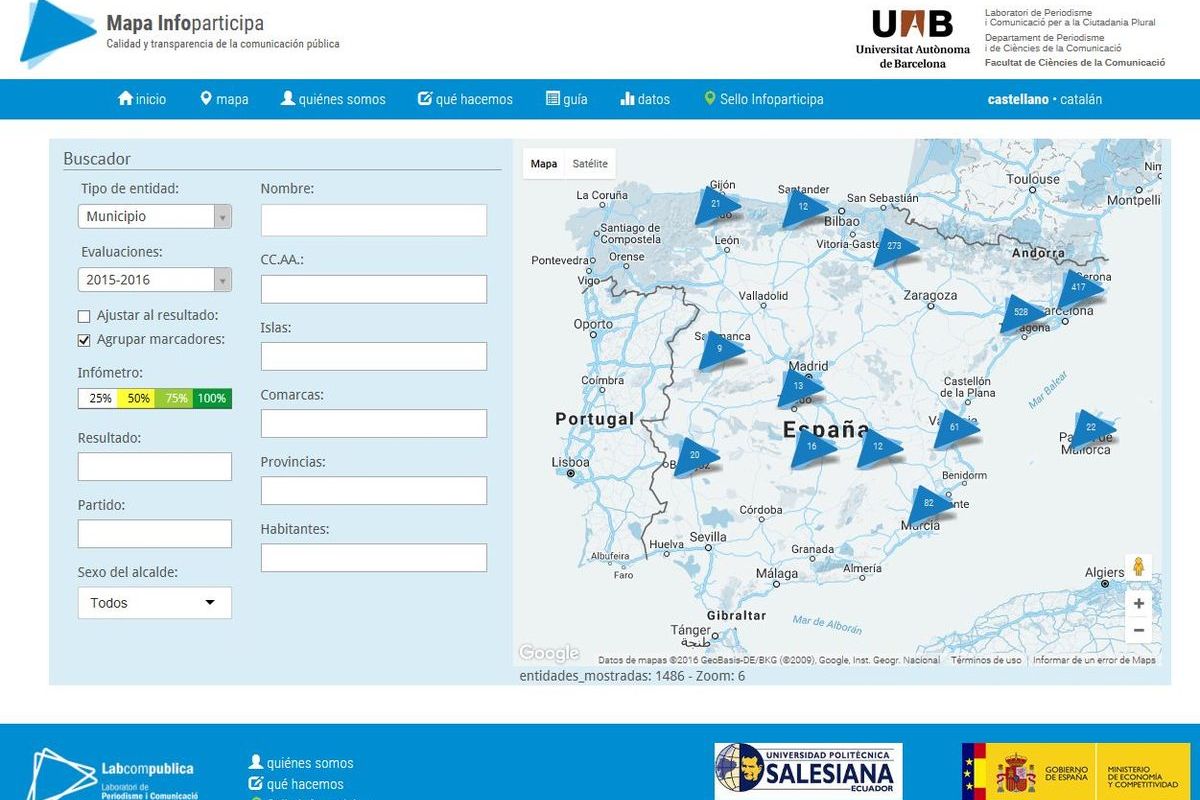Click the Nombre text input field
1200x800 pixels.
pyautogui.click(x=373, y=220)
